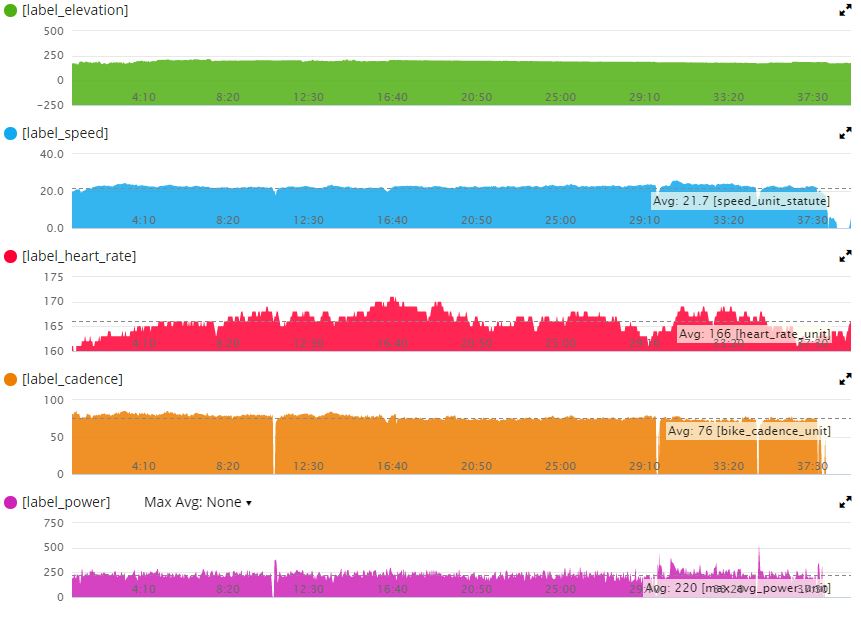Expand the cadence chart to fullscreen
861x631 pixels.
(845, 379)
